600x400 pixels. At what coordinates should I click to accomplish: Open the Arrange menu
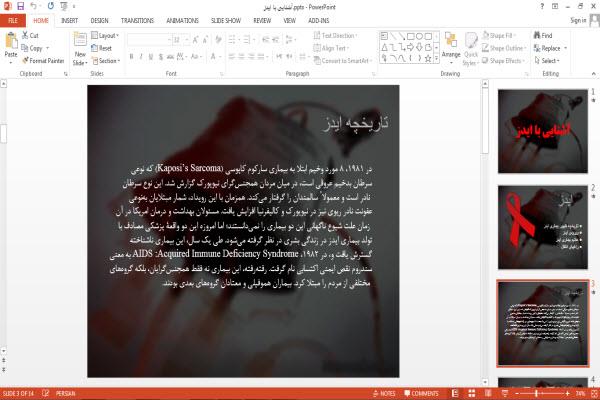[451, 48]
